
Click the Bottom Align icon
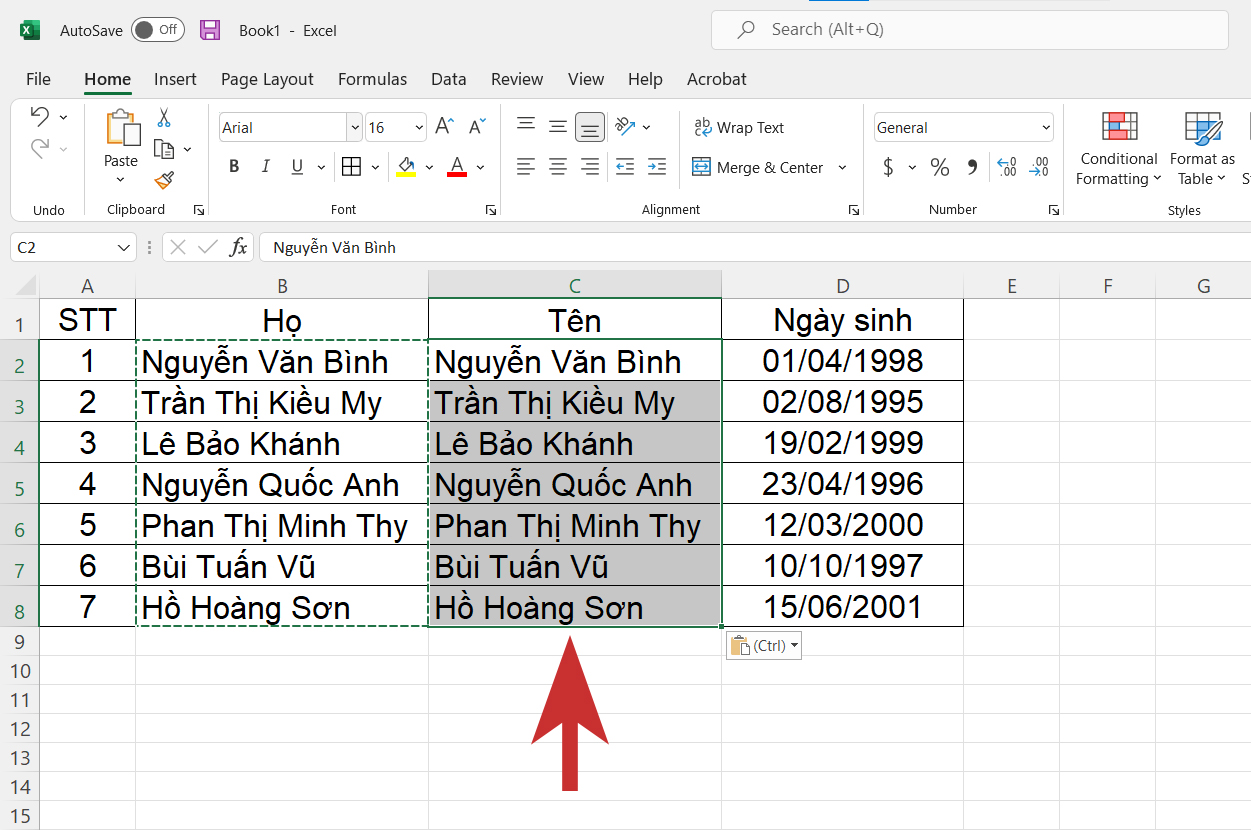[x=590, y=127]
